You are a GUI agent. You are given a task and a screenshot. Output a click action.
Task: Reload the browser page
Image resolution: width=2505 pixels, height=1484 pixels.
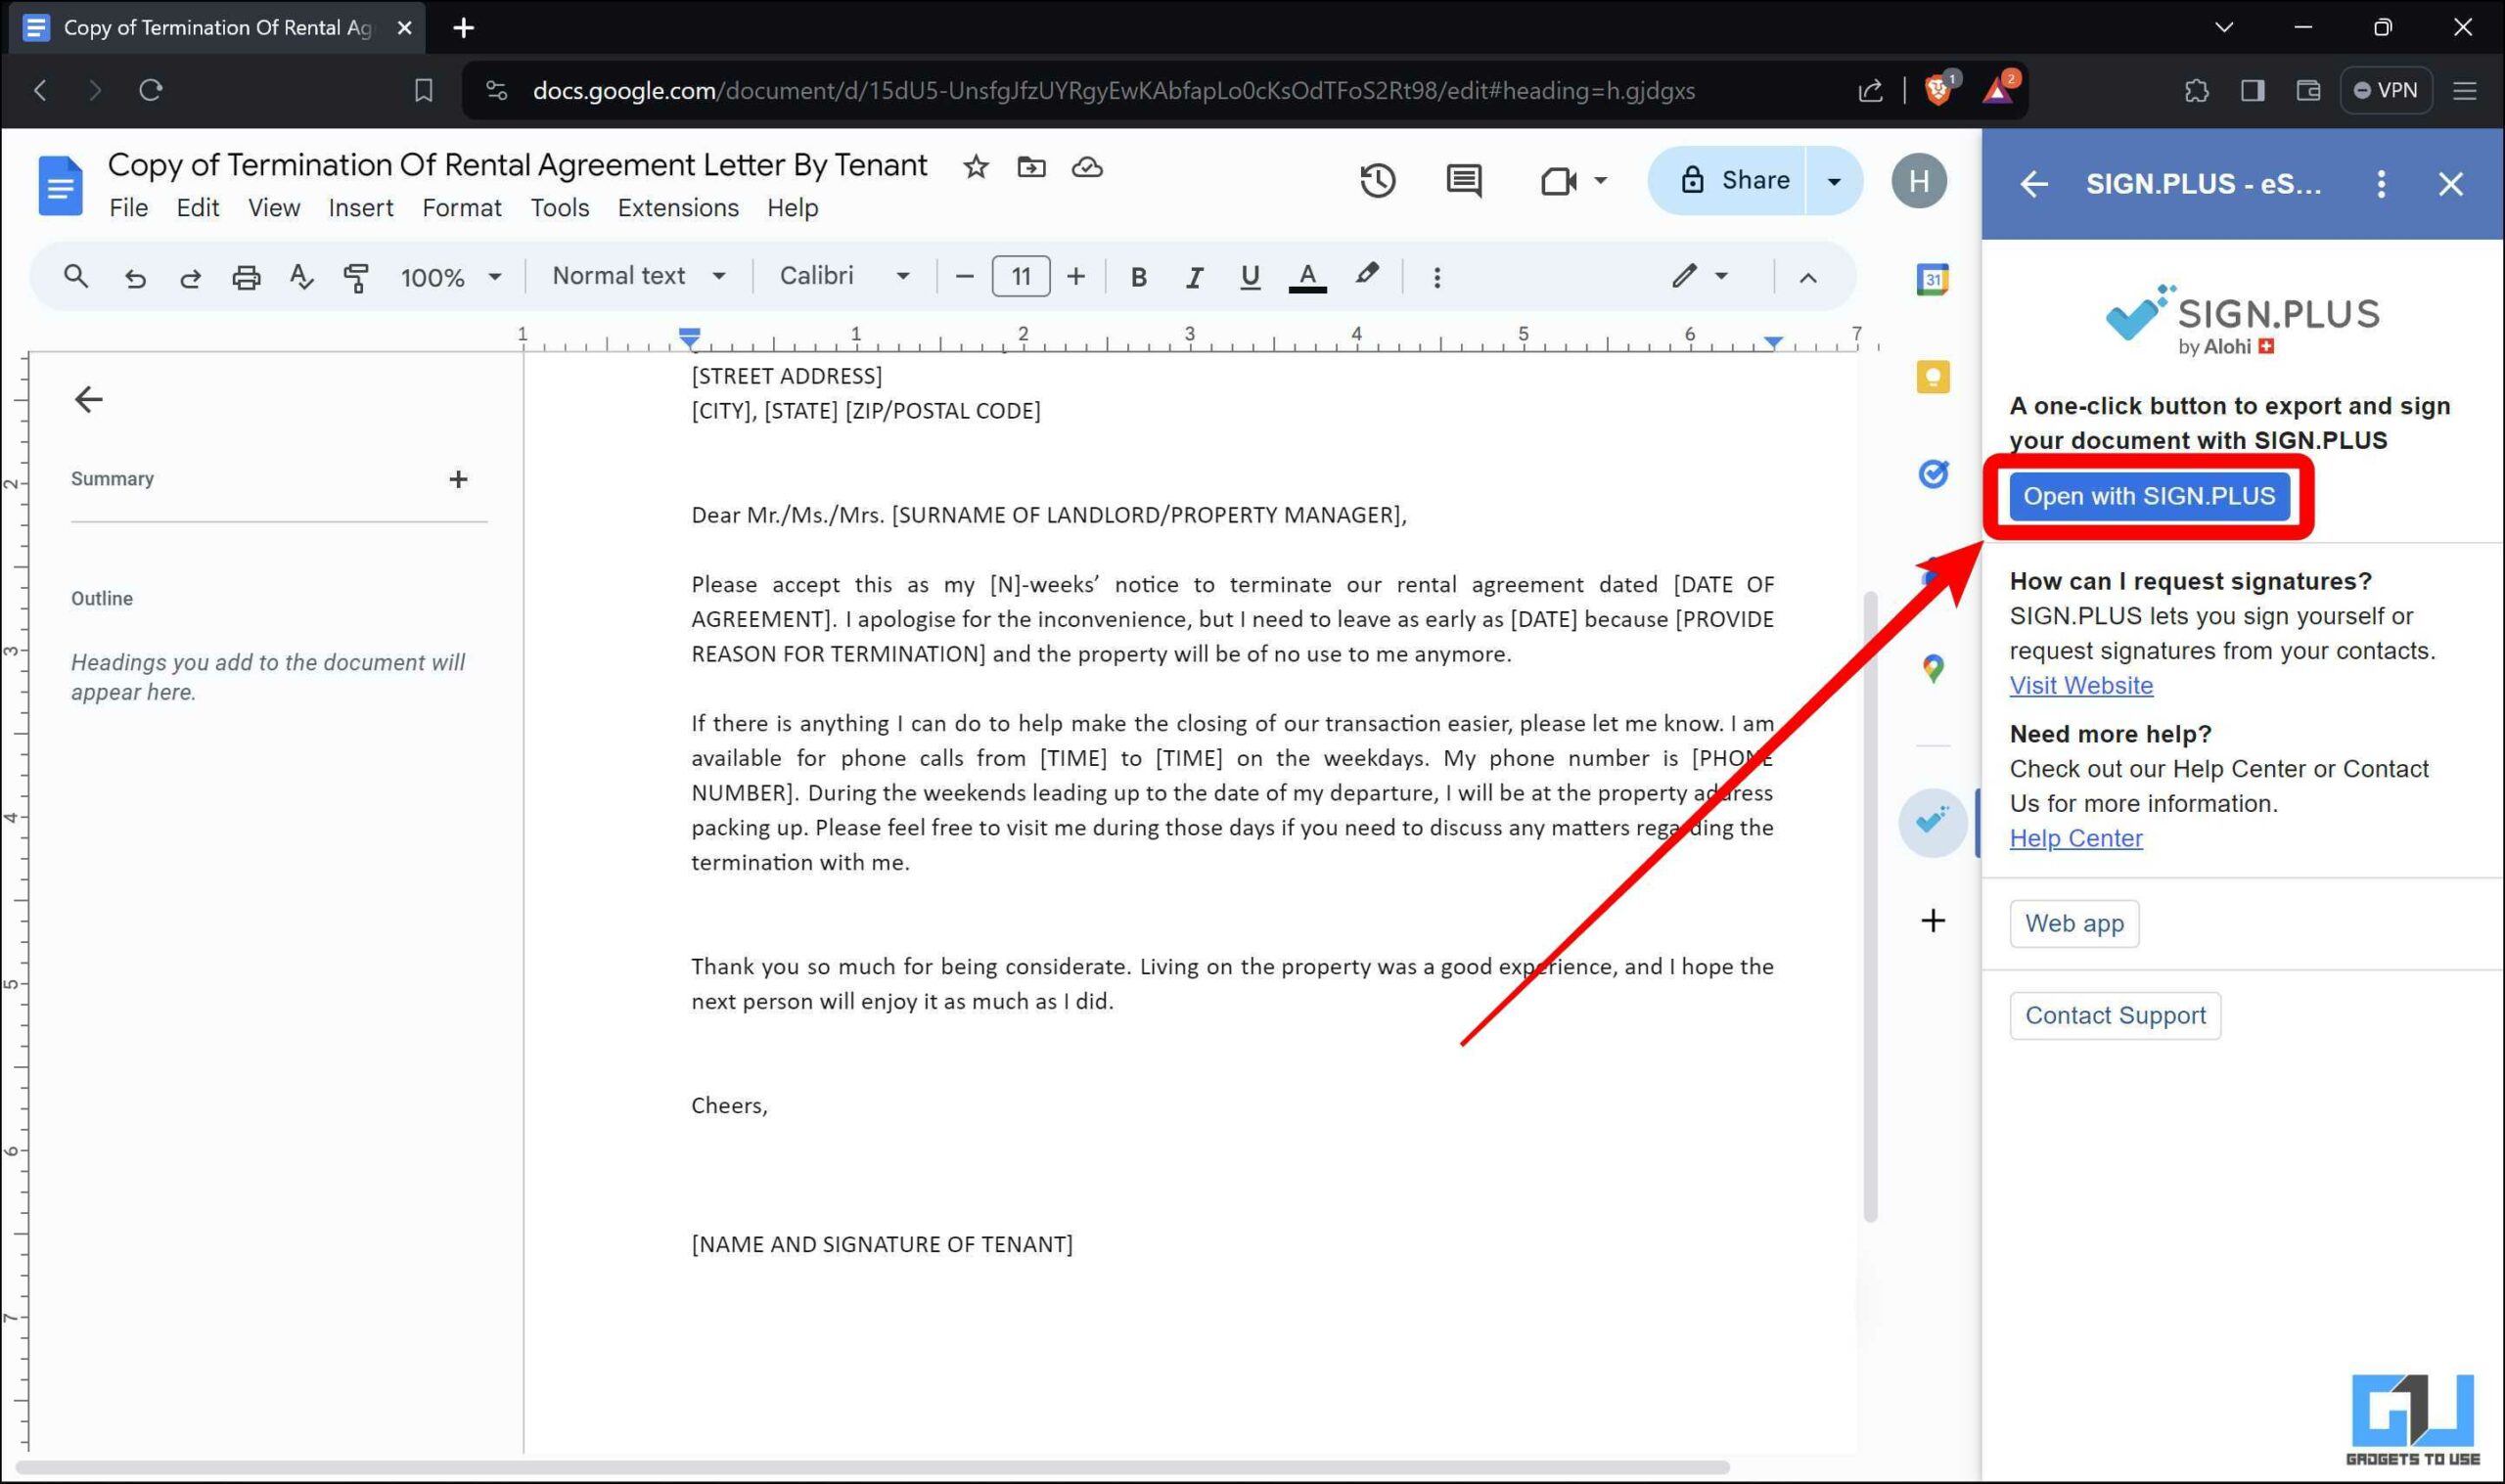[151, 90]
